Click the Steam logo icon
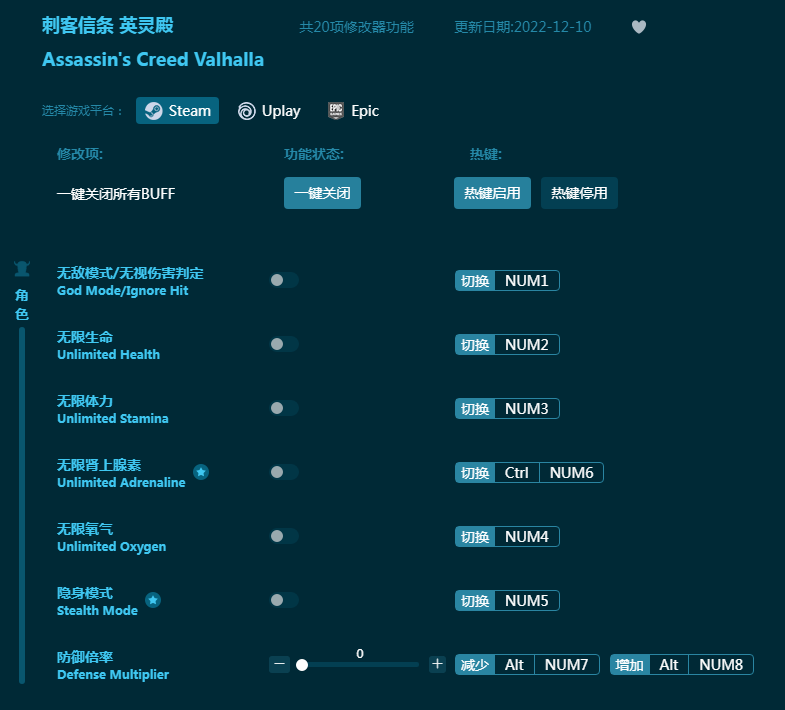The width and height of the screenshot is (785, 710). pos(153,111)
